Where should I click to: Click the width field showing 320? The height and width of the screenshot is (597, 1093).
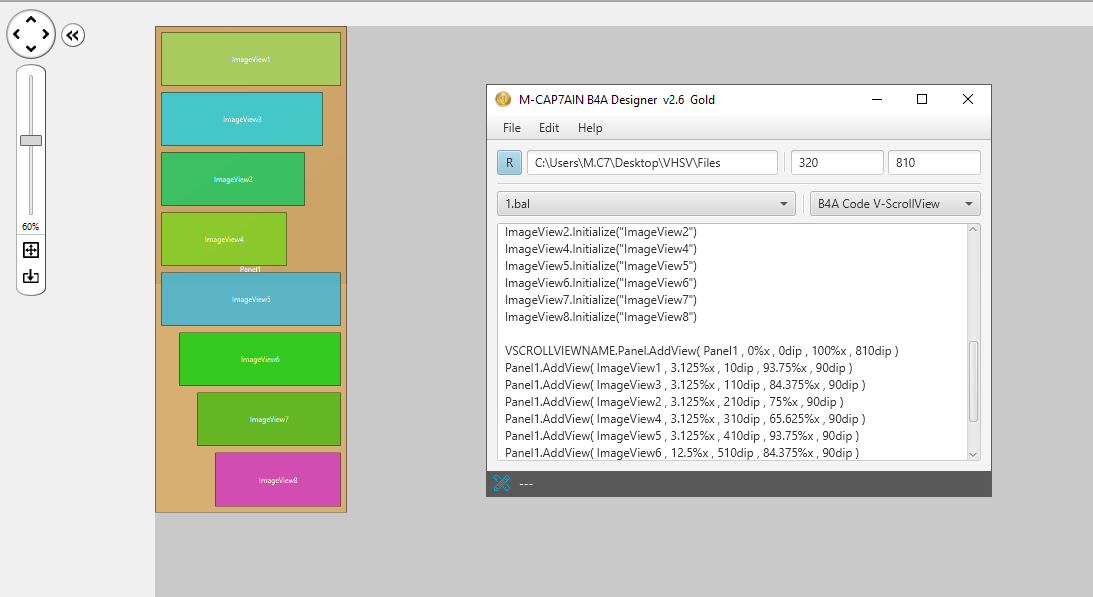click(x=837, y=163)
